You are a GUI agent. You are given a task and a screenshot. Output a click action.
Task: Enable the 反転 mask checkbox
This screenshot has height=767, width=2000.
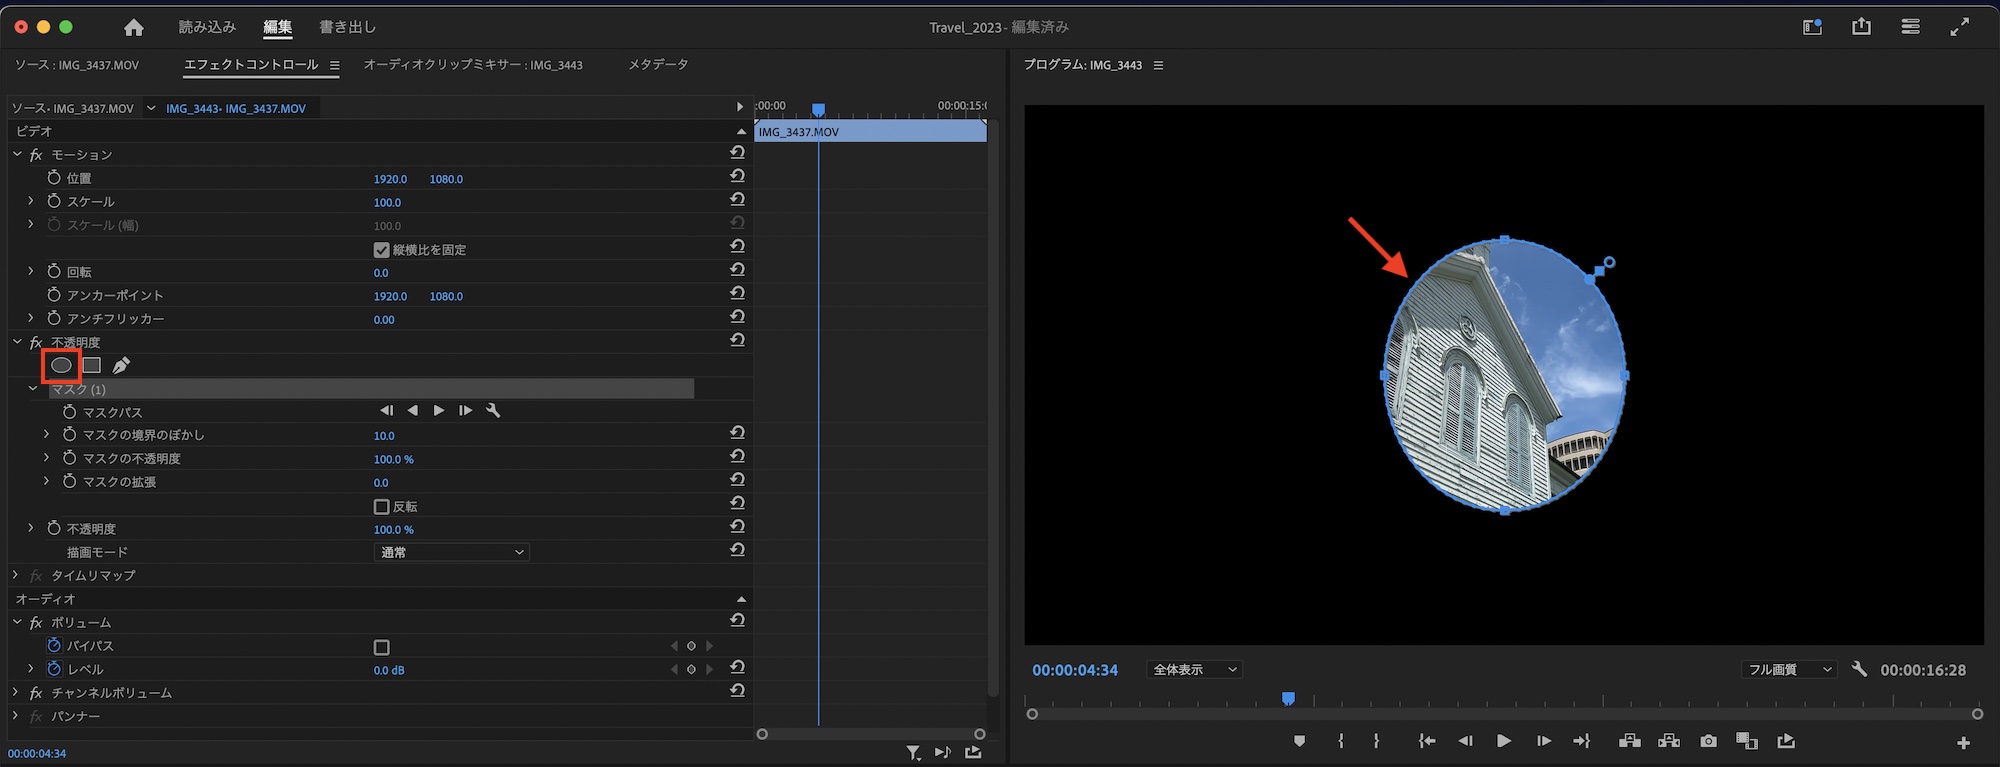(381, 507)
